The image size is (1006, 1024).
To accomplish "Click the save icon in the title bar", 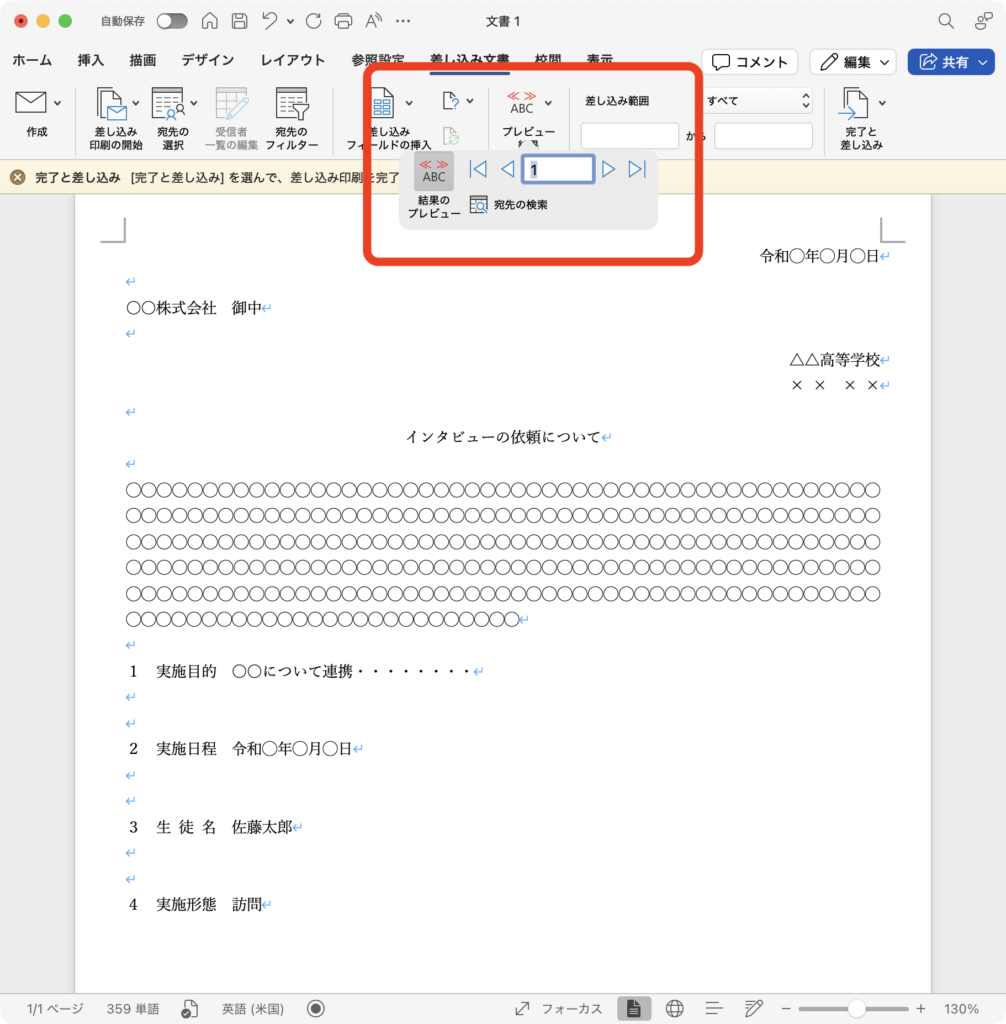I will (239, 21).
